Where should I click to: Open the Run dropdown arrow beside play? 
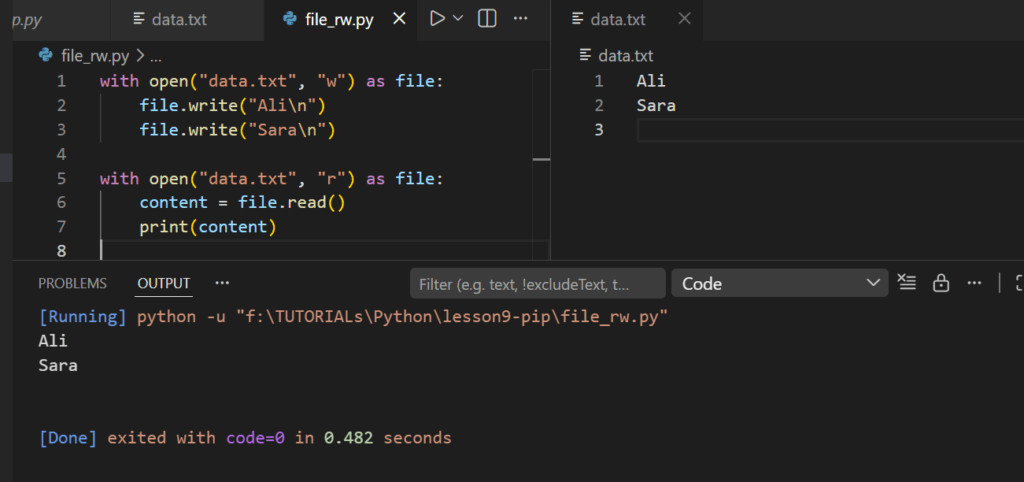tap(458, 19)
